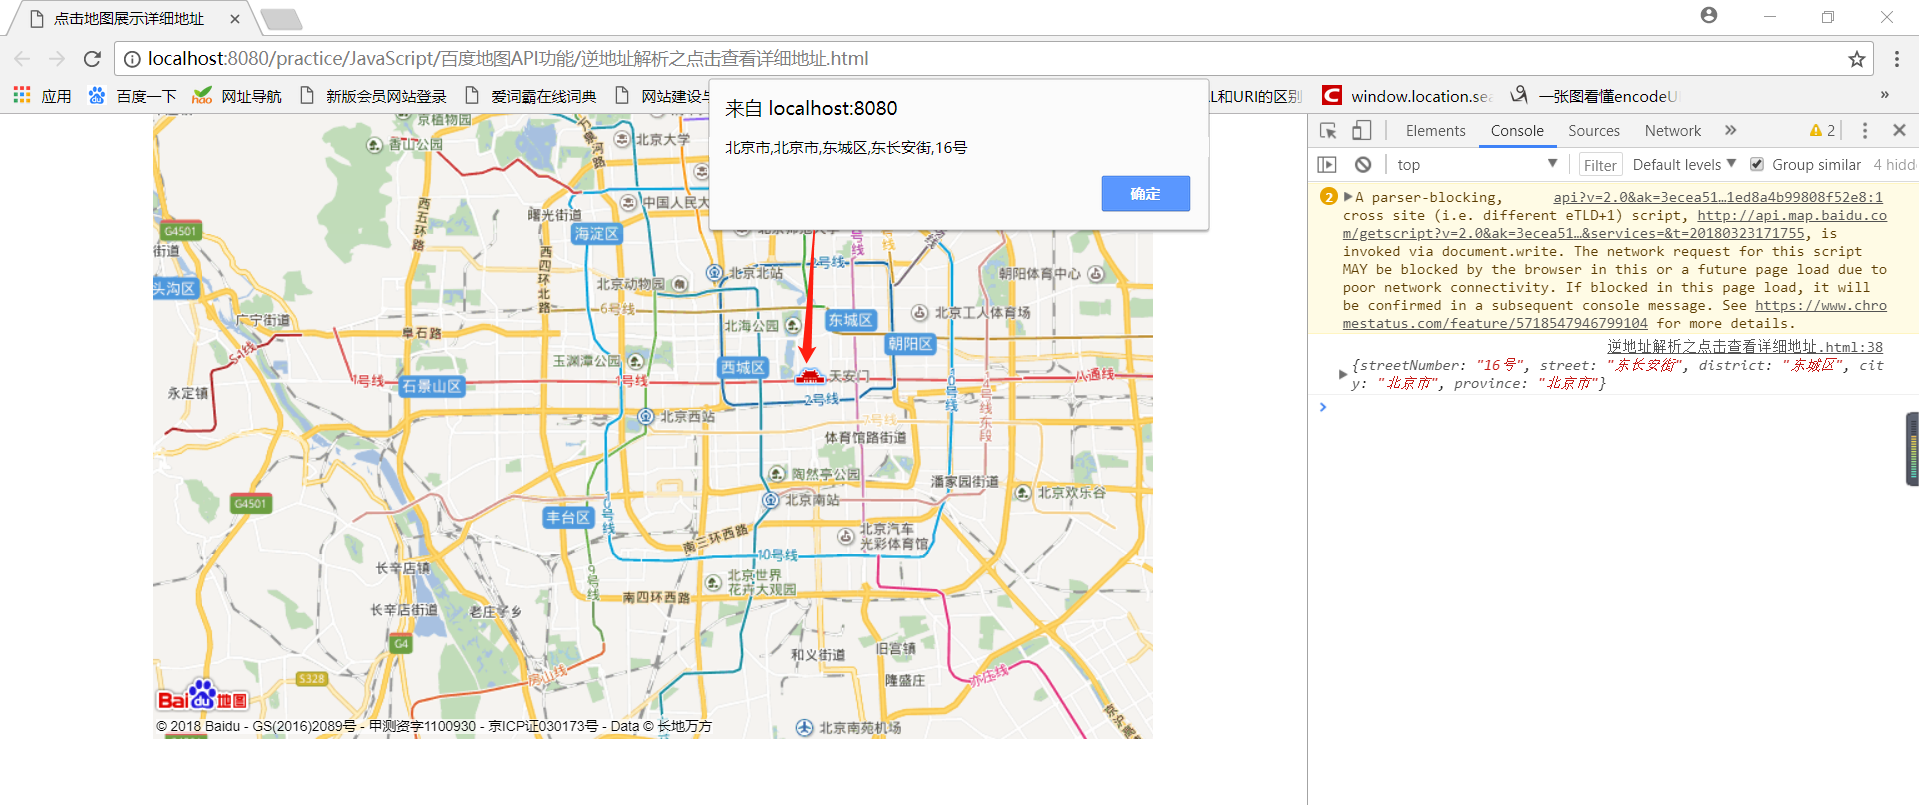The image size is (1919, 805).
Task: Click the 北京欢乐谷 icon on map
Action: [x=1023, y=492]
